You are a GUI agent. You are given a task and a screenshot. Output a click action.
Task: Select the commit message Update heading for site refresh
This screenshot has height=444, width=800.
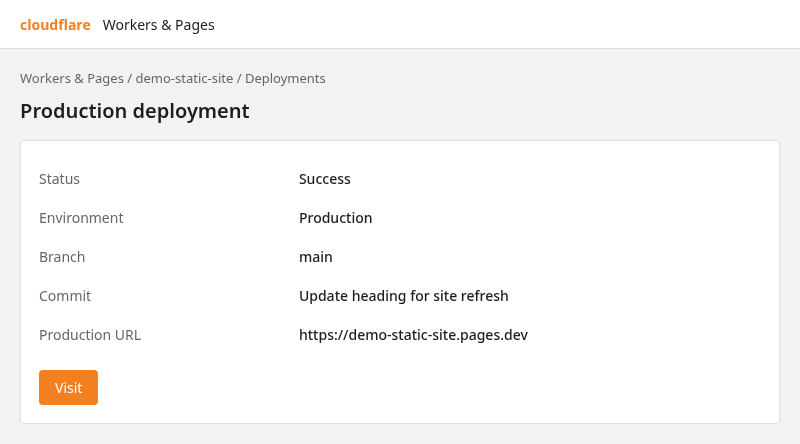tap(404, 296)
